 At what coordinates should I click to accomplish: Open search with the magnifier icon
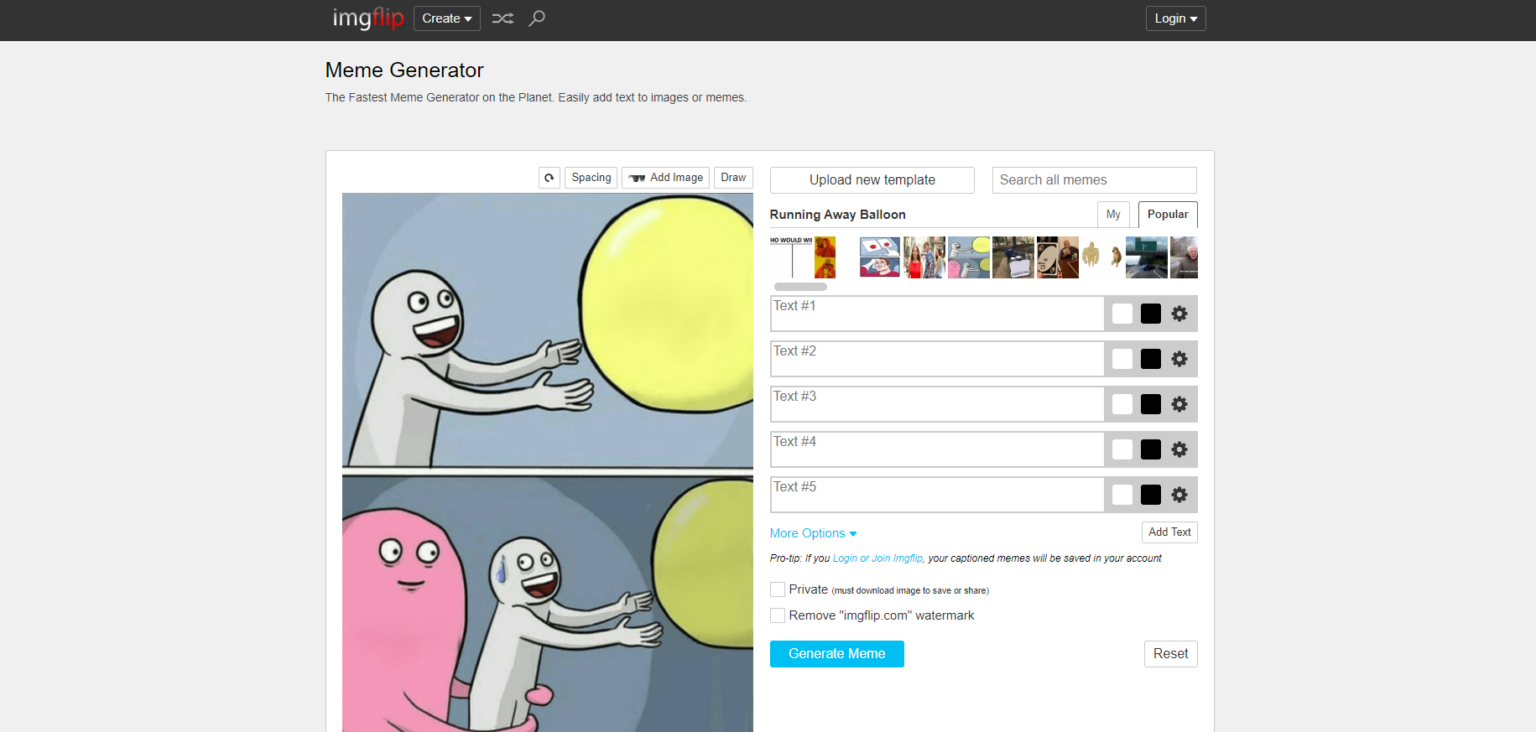coord(537,18)
